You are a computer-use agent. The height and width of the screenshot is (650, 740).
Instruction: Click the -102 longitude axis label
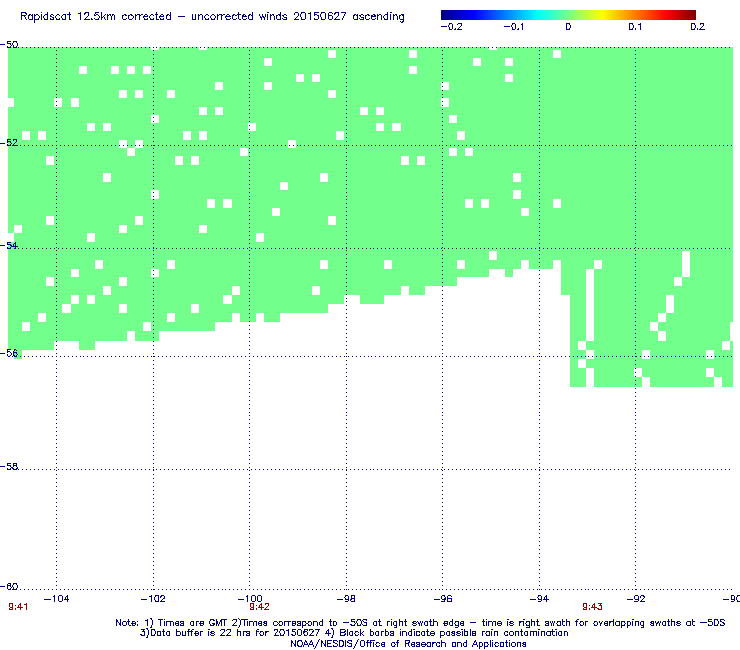click(x=153, y=599)
